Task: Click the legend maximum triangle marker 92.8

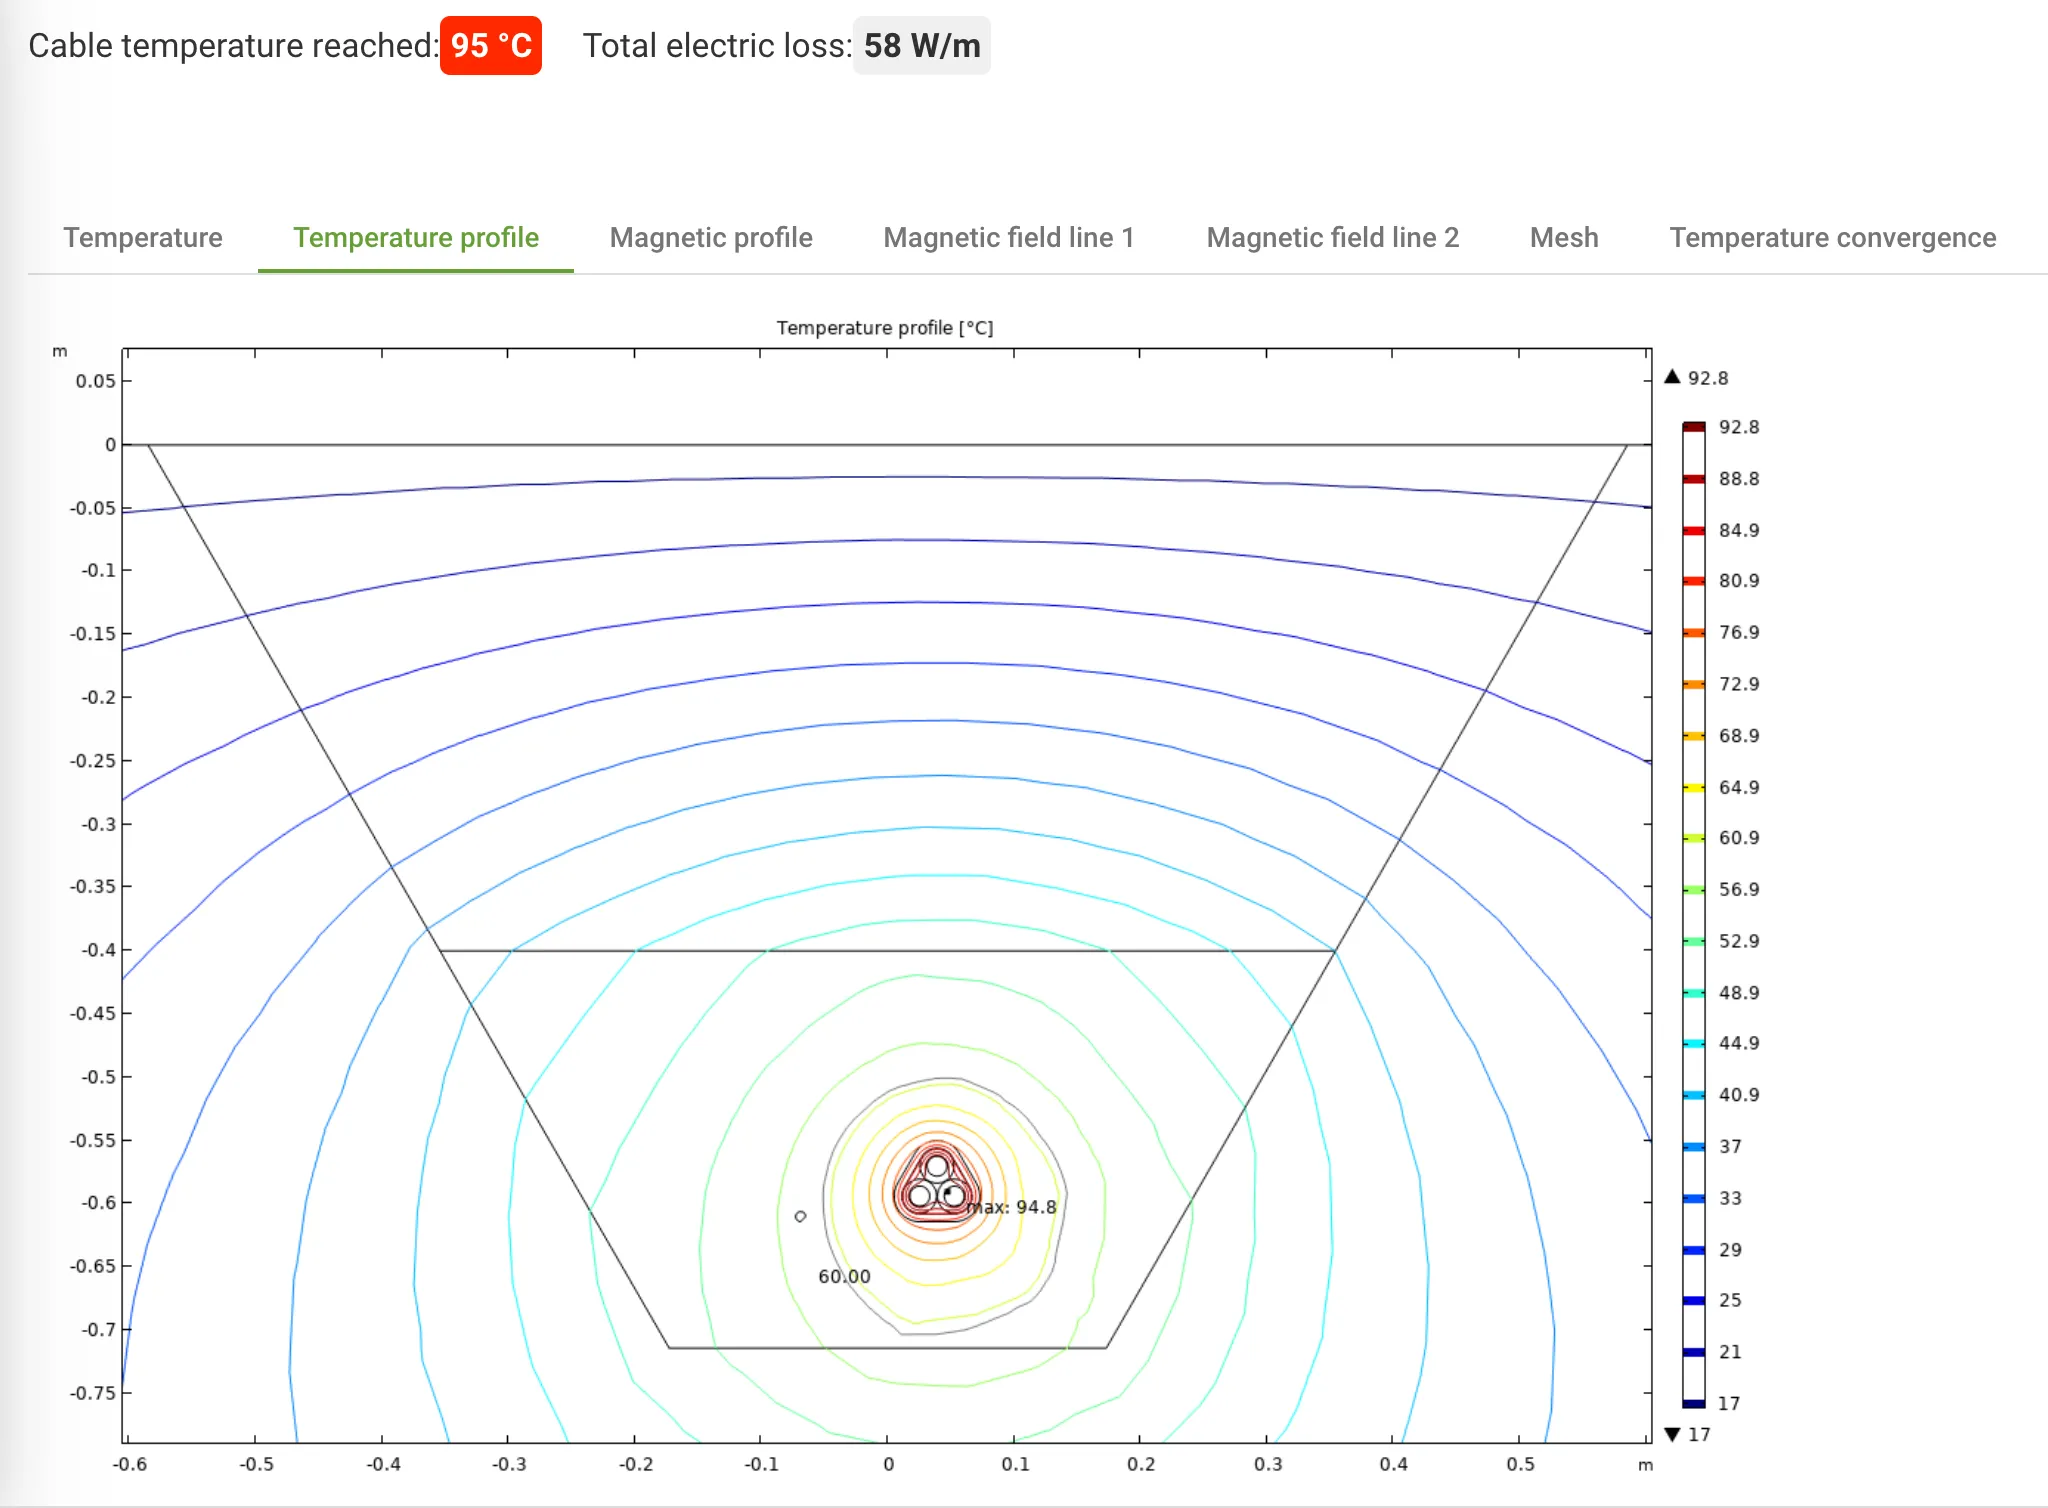Action: click(1672, 377)
